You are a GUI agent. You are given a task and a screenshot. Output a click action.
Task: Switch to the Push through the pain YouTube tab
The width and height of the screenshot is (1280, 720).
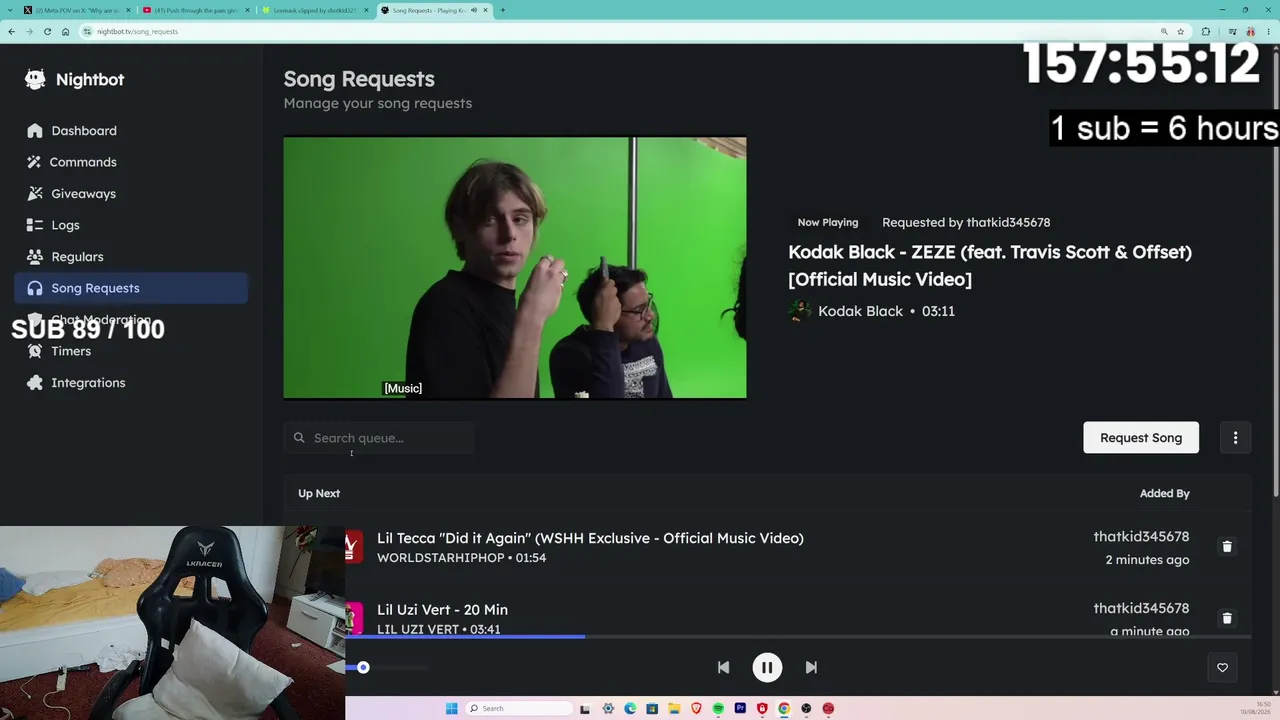195,10
